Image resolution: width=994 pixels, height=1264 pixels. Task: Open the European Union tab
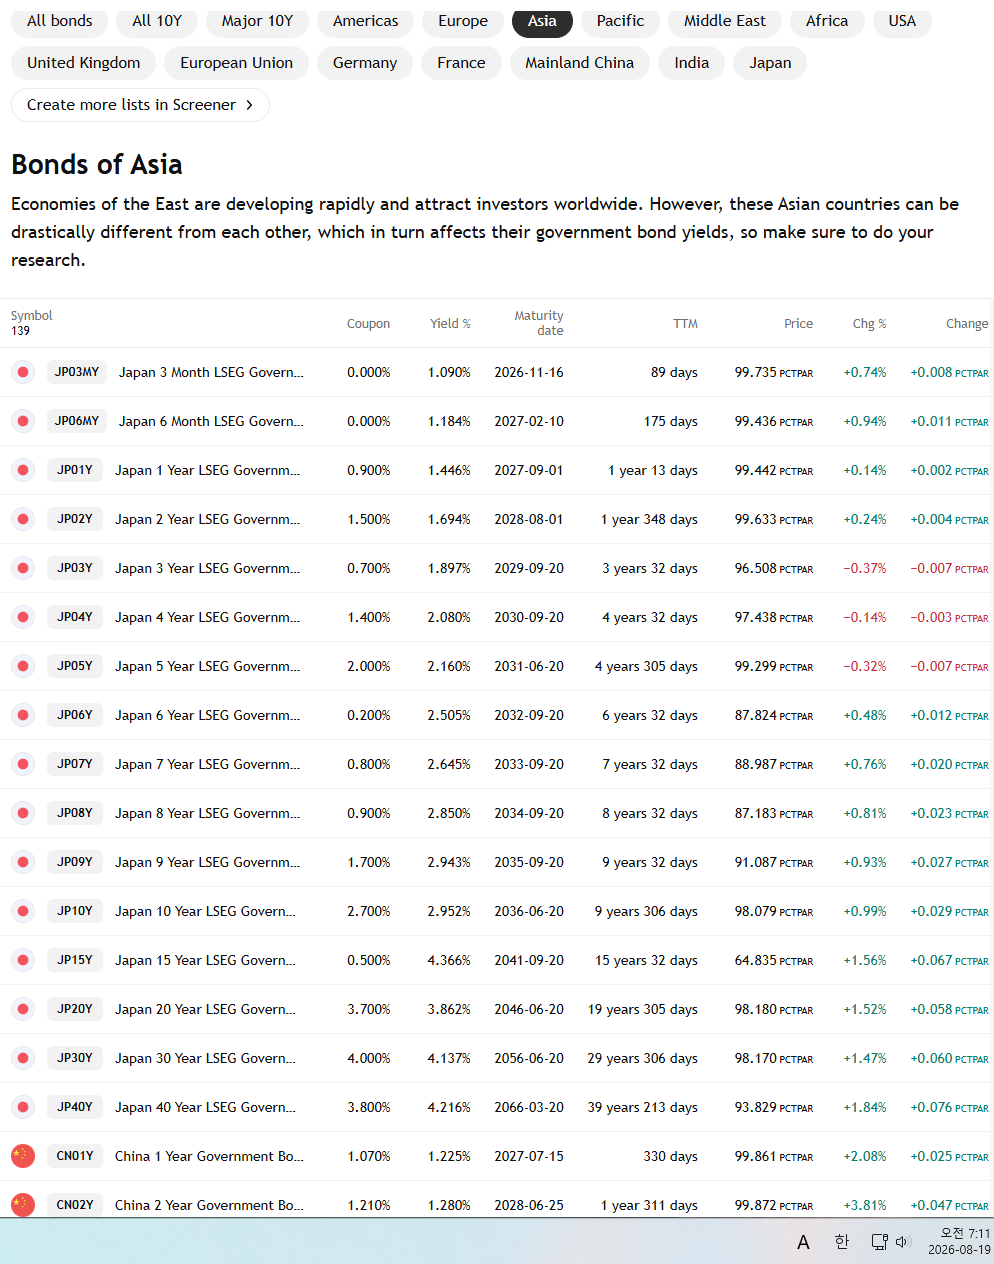[x=237, y=63]
